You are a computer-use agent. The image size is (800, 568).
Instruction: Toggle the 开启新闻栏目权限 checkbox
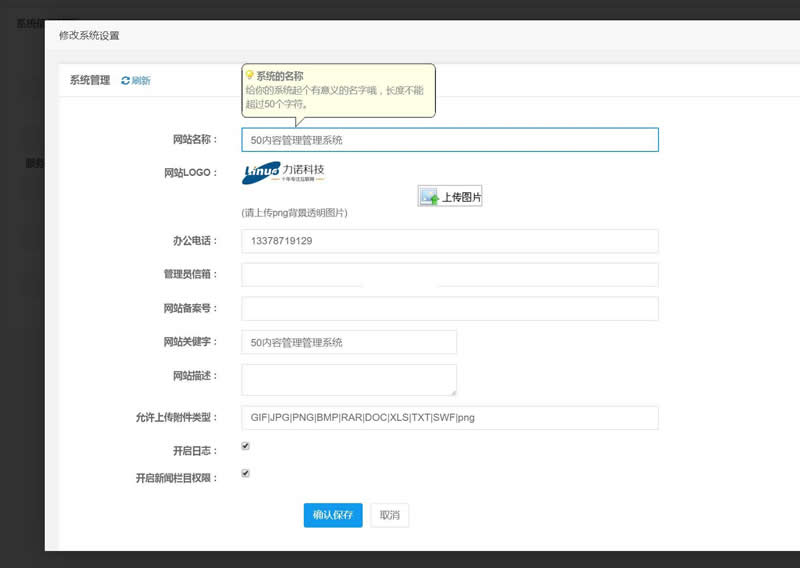click(245, 473)
